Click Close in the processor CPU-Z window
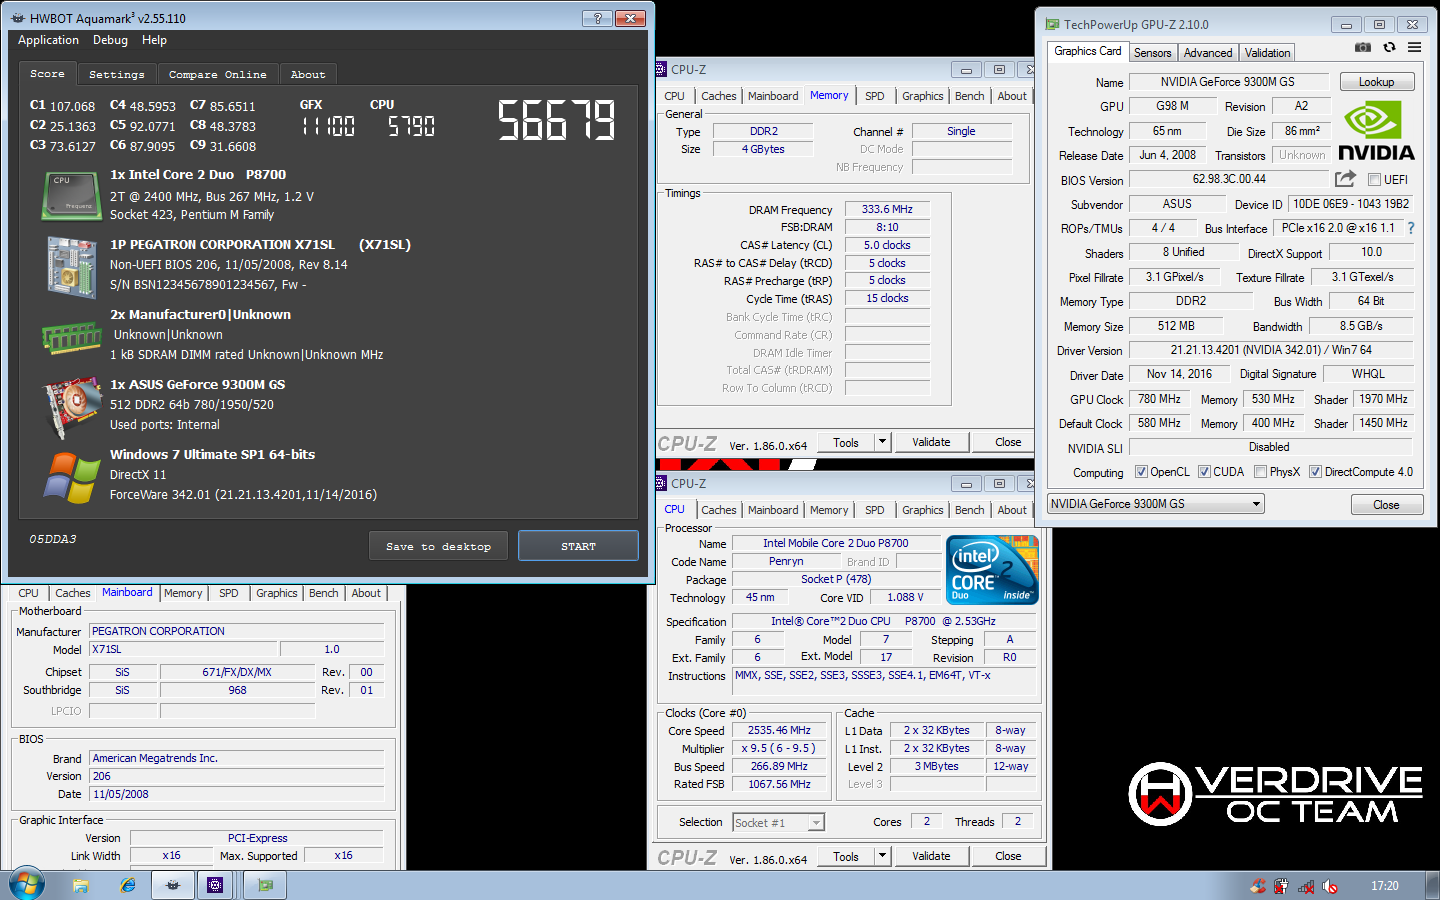Viewport: 1440px width, 900px height. click(1008, 856)
